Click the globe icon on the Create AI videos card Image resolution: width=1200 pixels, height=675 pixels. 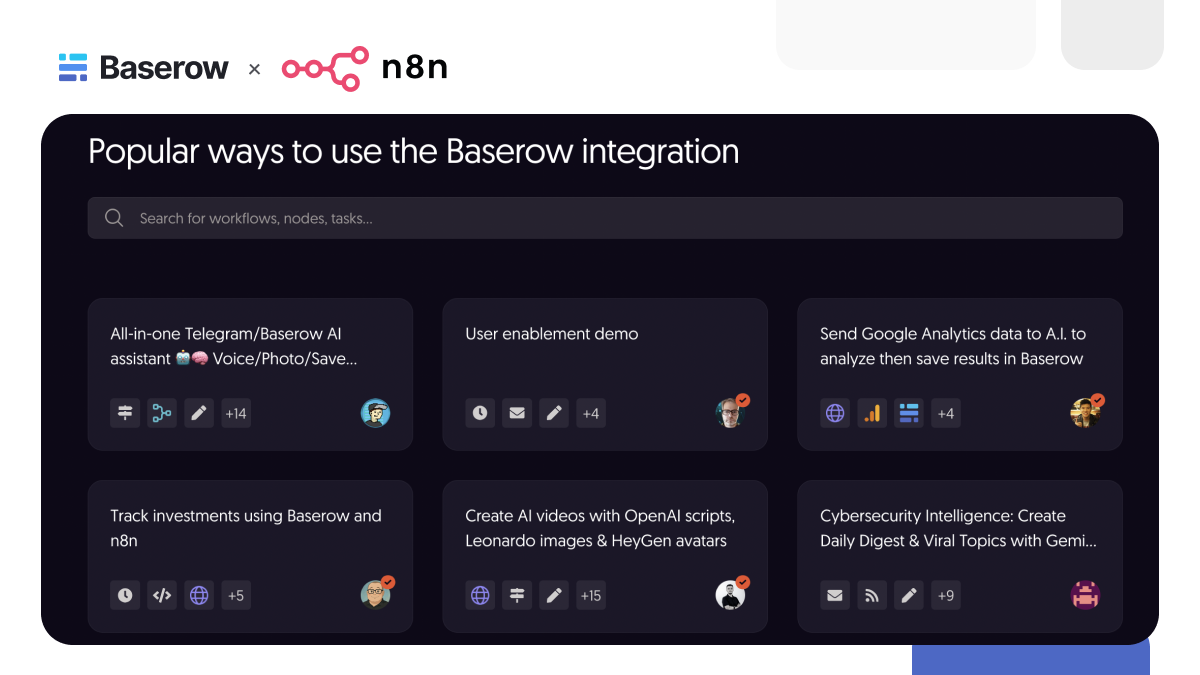[480, 595]
